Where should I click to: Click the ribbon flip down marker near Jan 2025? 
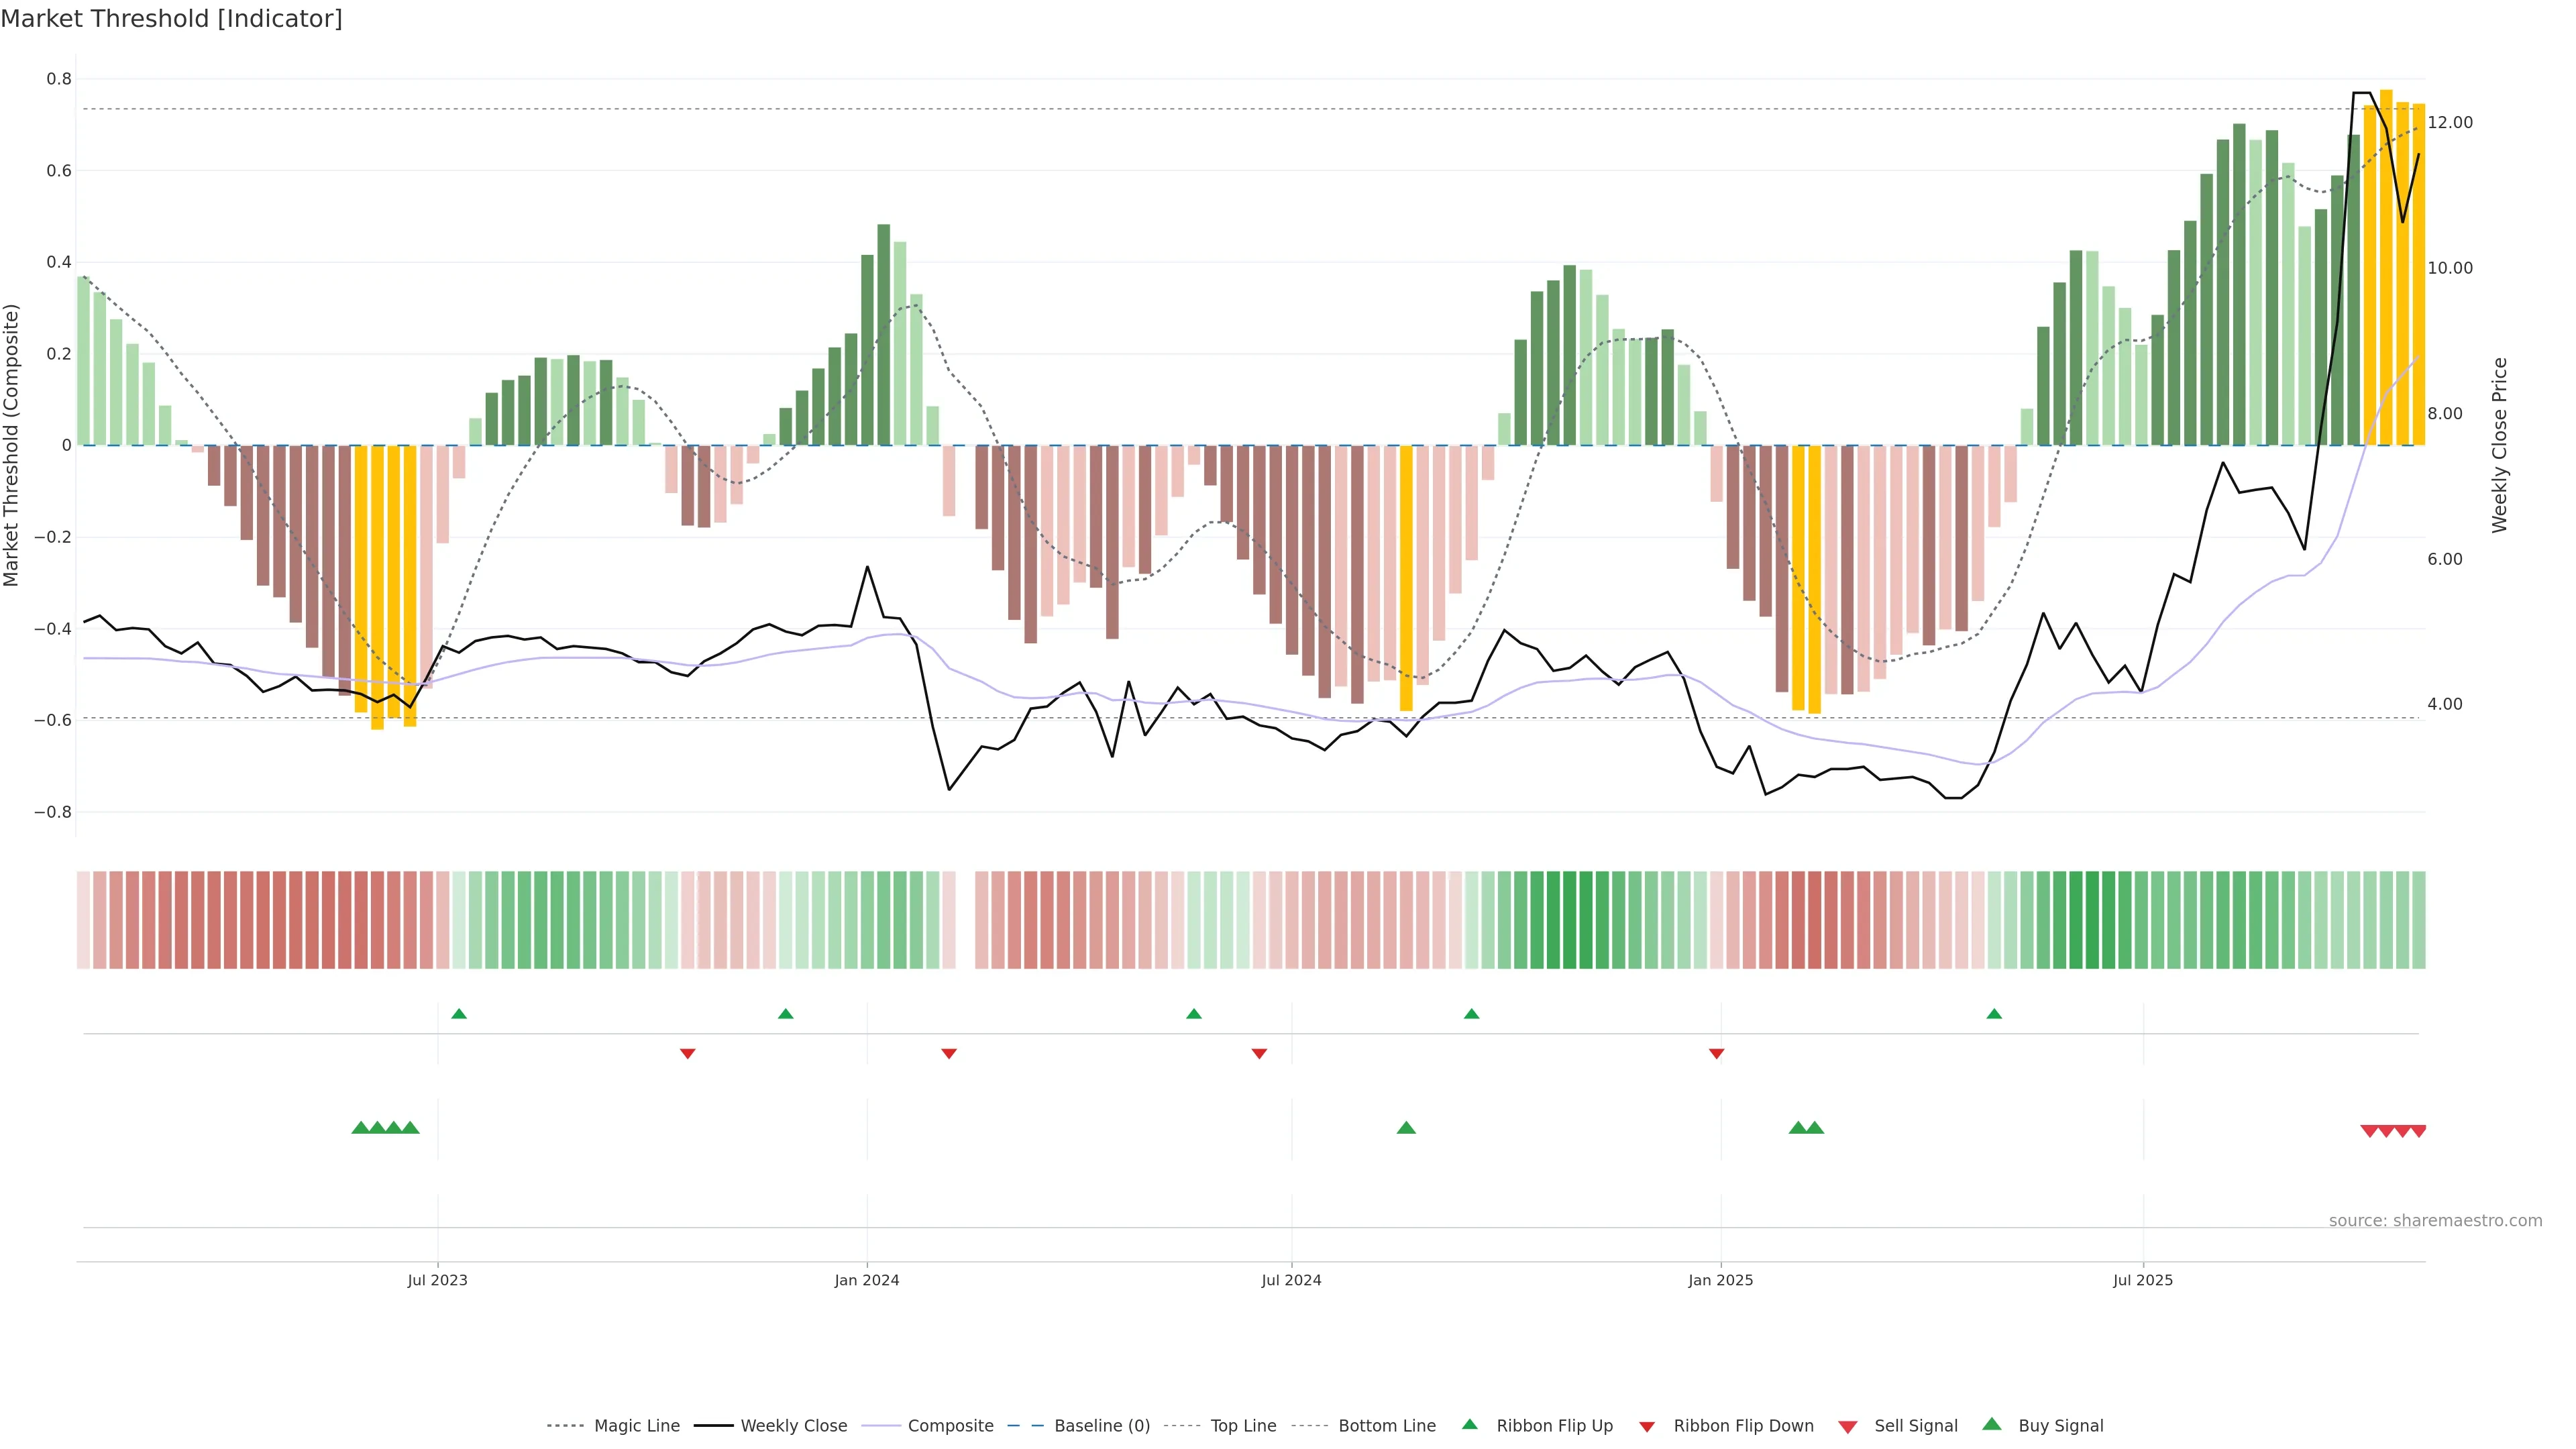pyautogui.click(x=1716, y=1053)
